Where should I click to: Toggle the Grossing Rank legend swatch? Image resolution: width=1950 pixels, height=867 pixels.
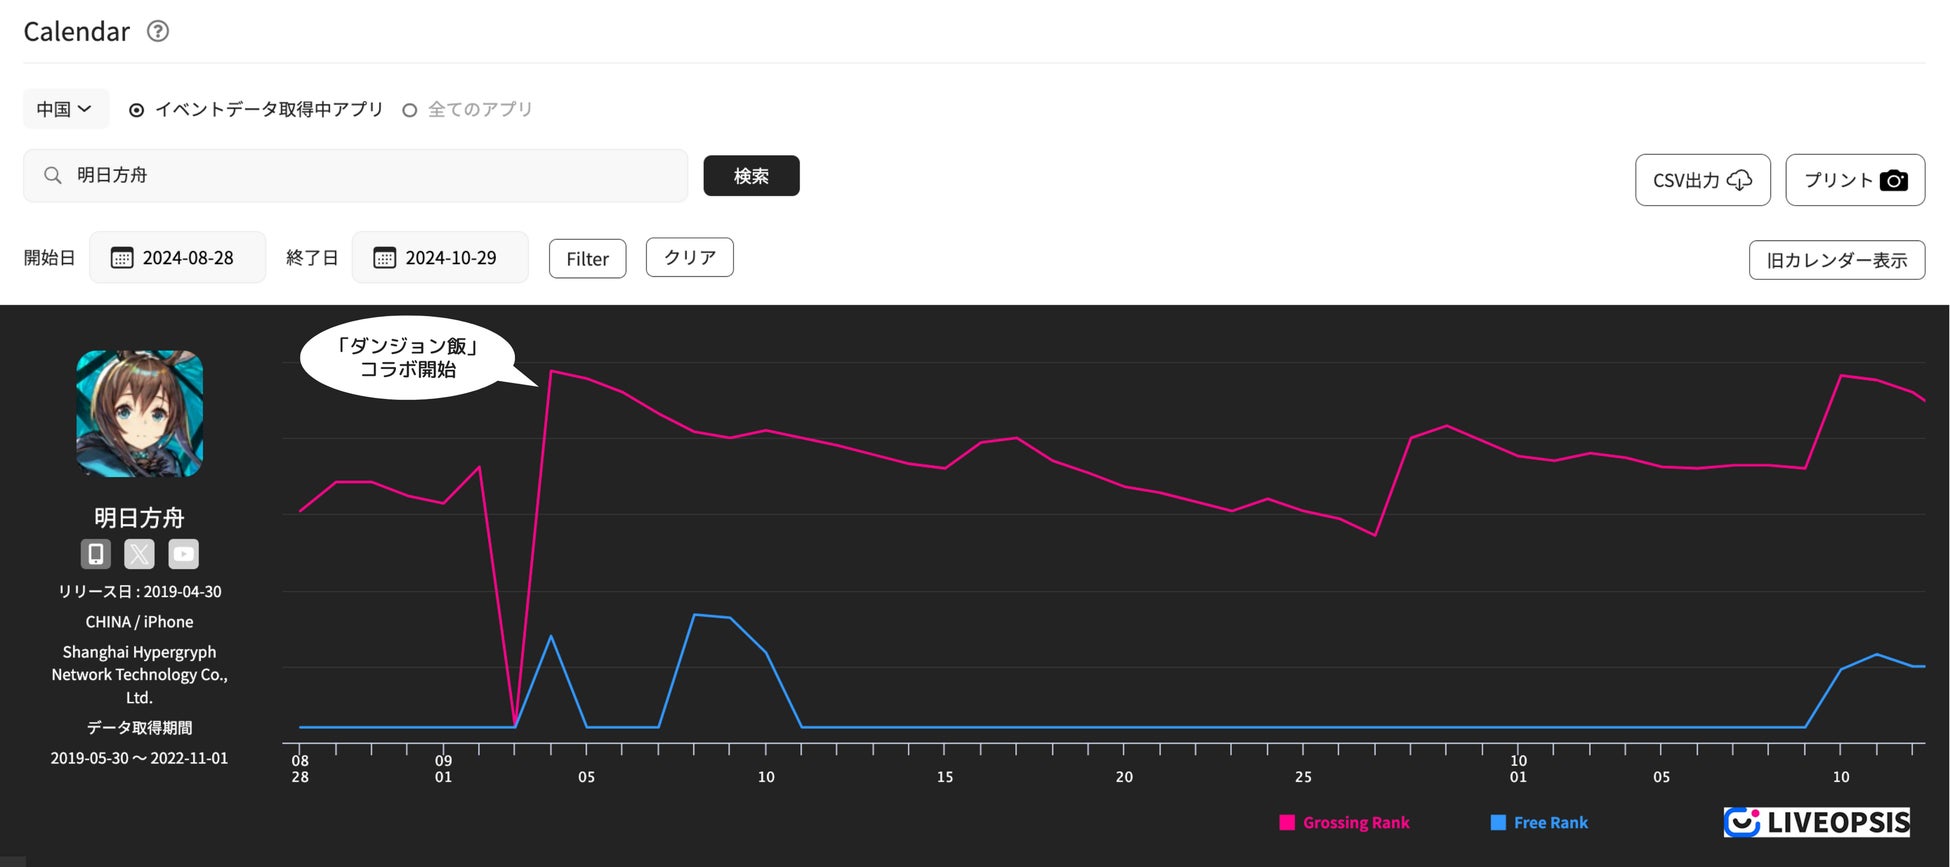(x=1287, y=822)
